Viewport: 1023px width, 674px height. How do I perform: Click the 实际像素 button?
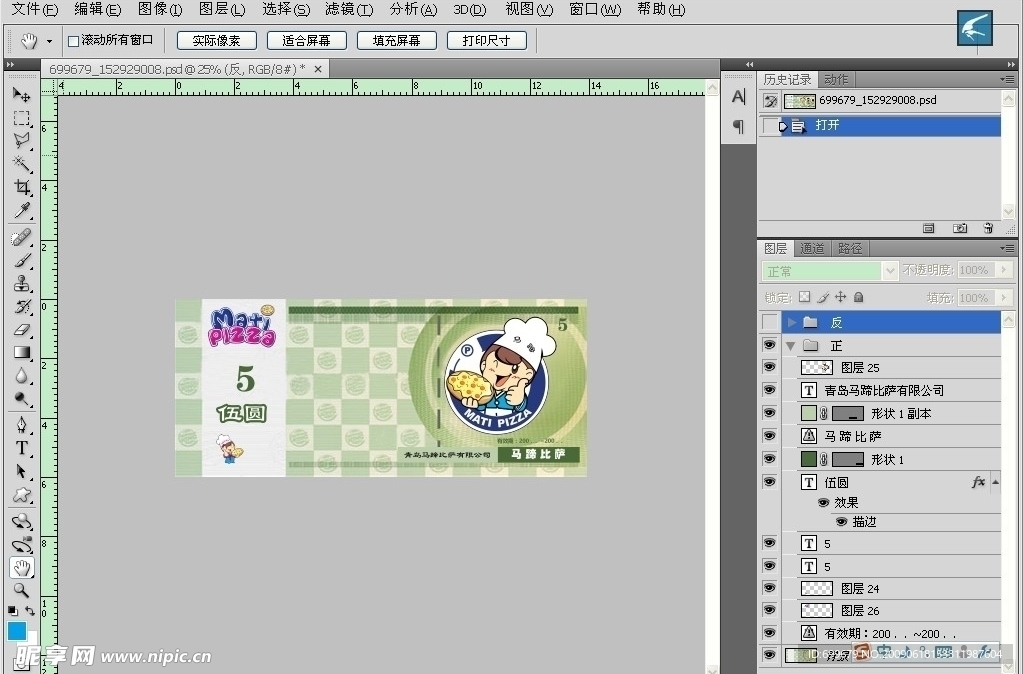[x=217, y=40]
